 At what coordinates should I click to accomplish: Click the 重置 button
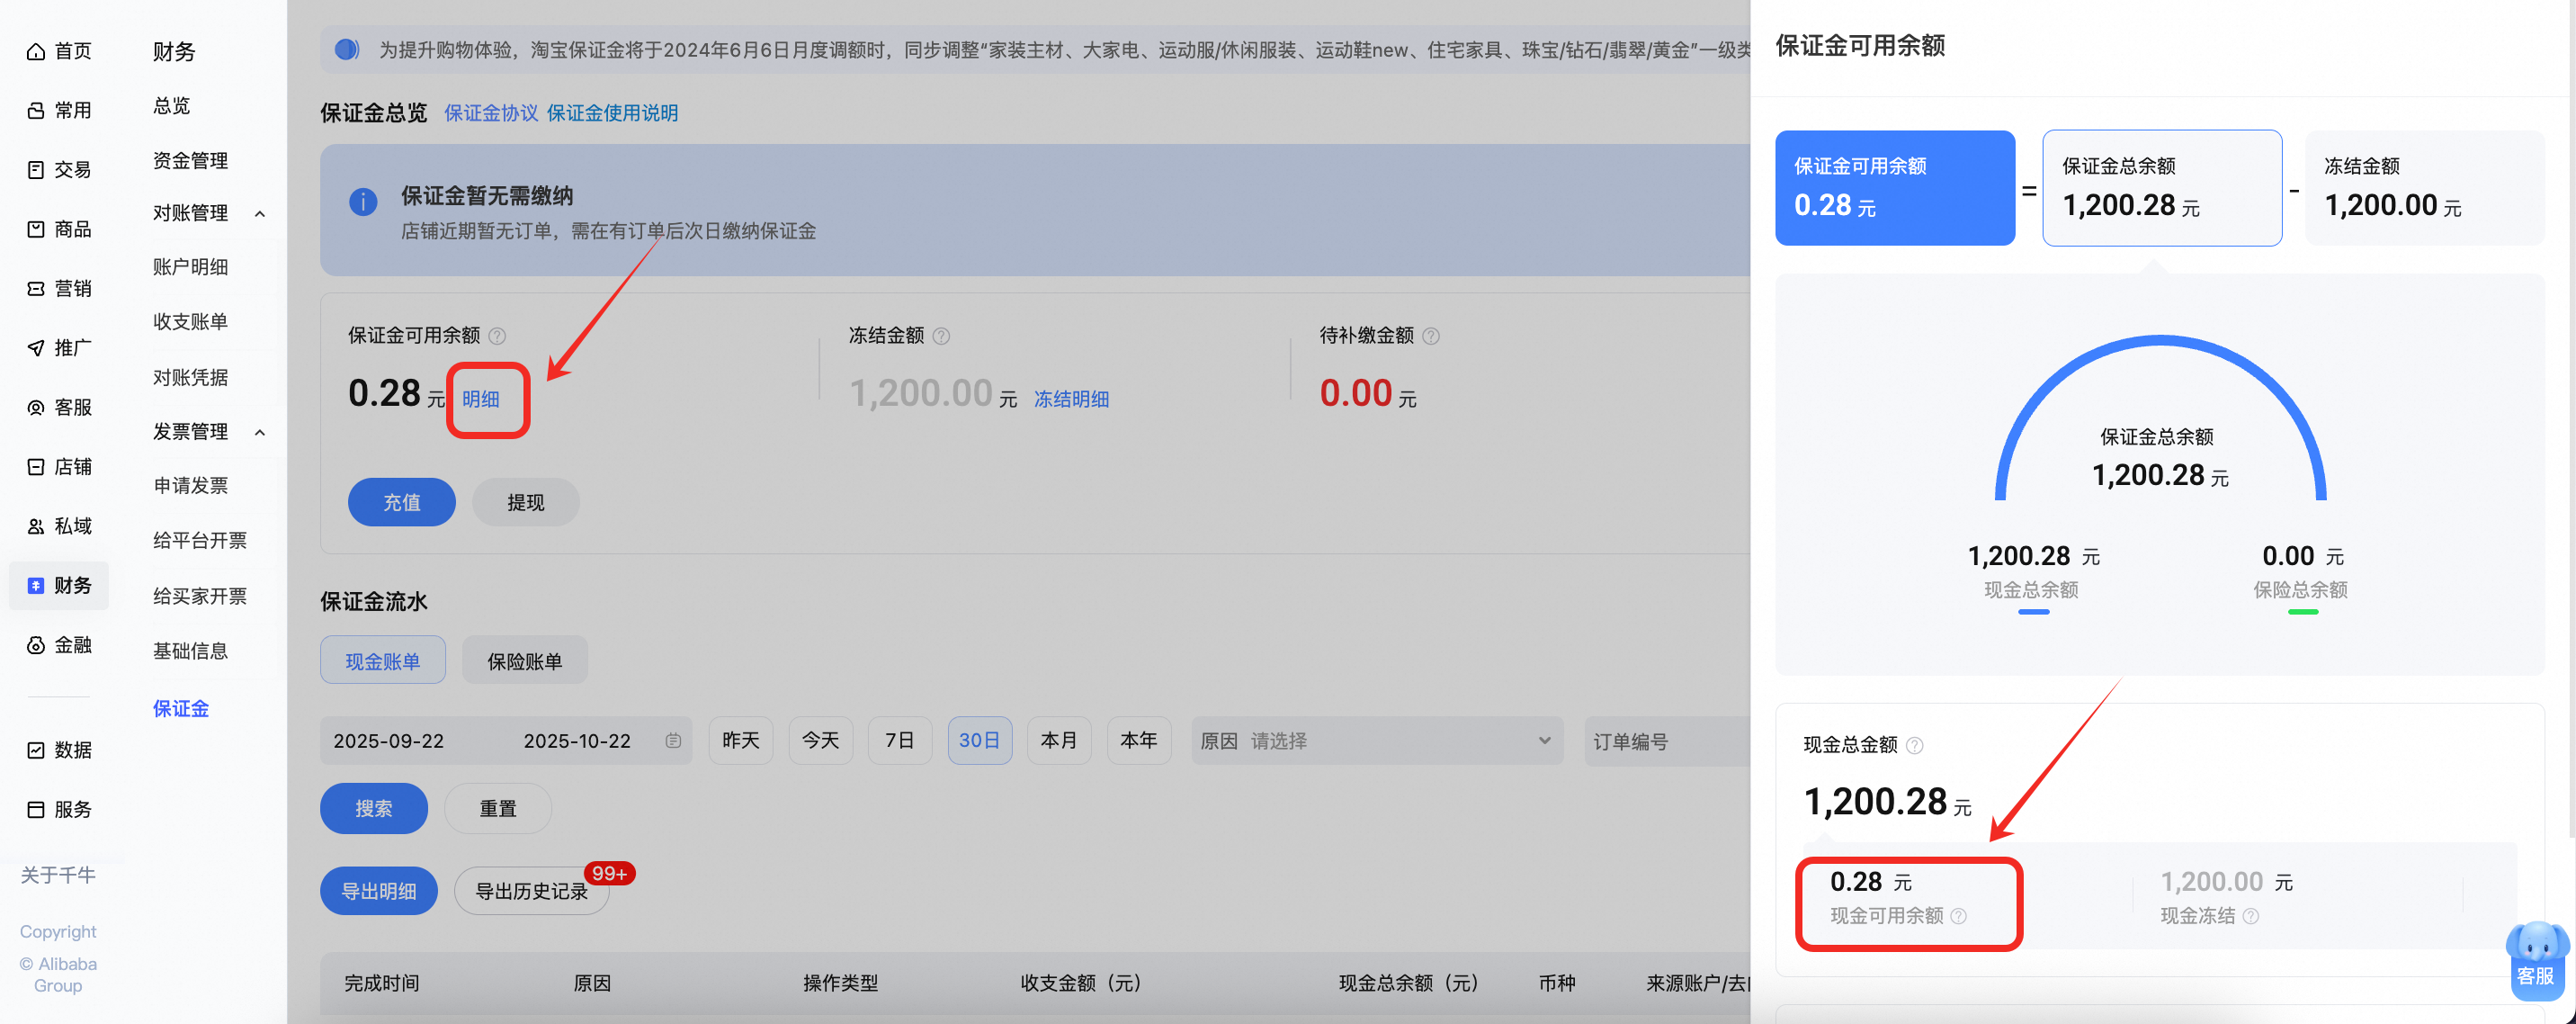(x=498, y=808)
